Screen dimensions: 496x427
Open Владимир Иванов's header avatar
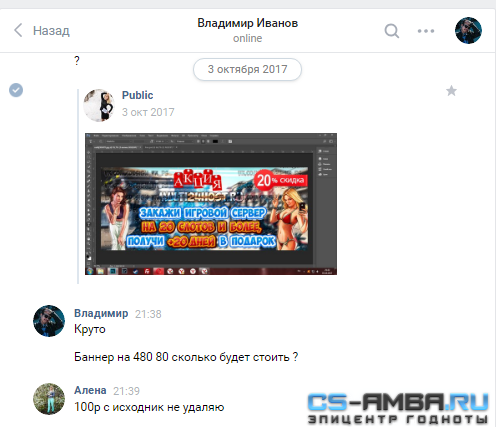pyautogui.click(x=468, y=30)
